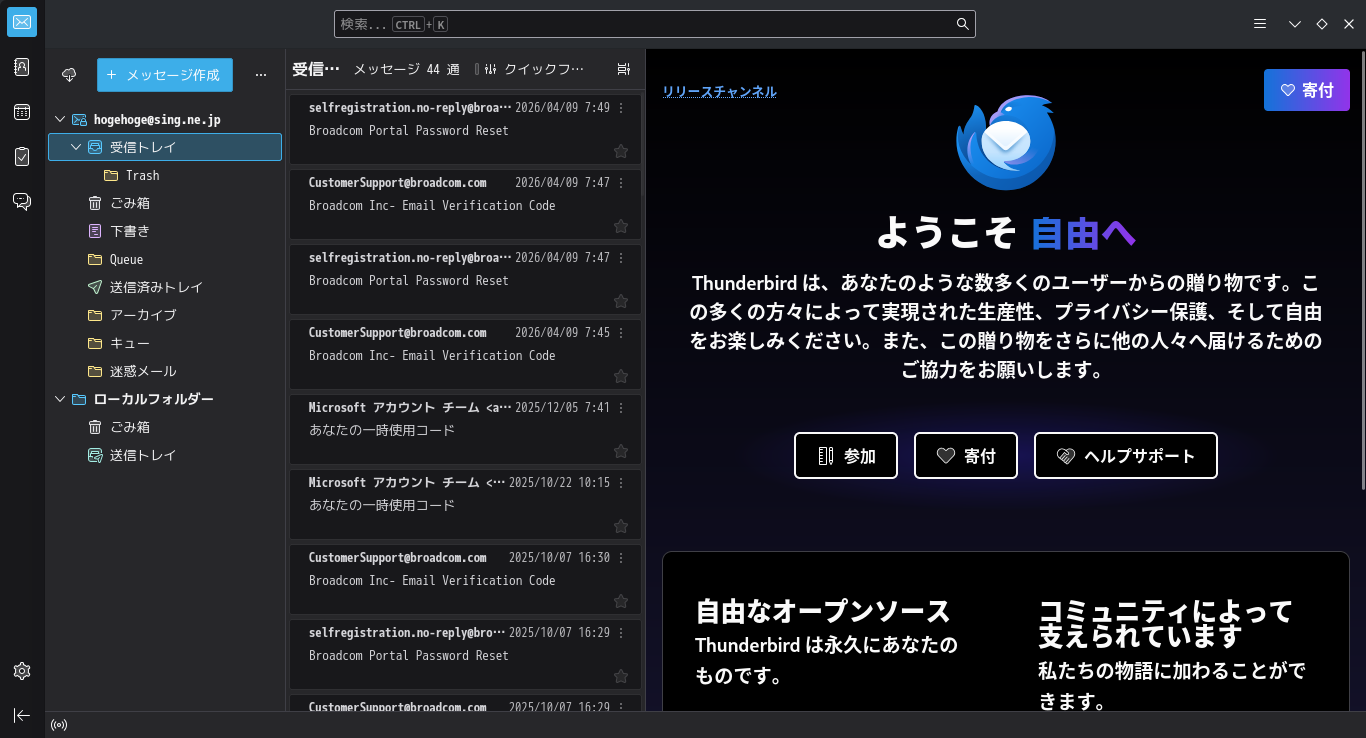The height and width of the screenshot is (738, 1366).
Task: Open the 送信済みトレイ sent folder
Action: tap(165, 287)
